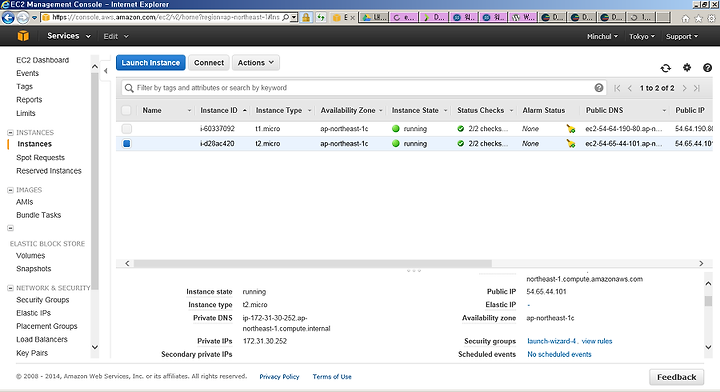Collapse the NETWORK & SECURITY section
The width and height of the screenshot is (720, 392).
pyautogui.click(x=10, y=288)
